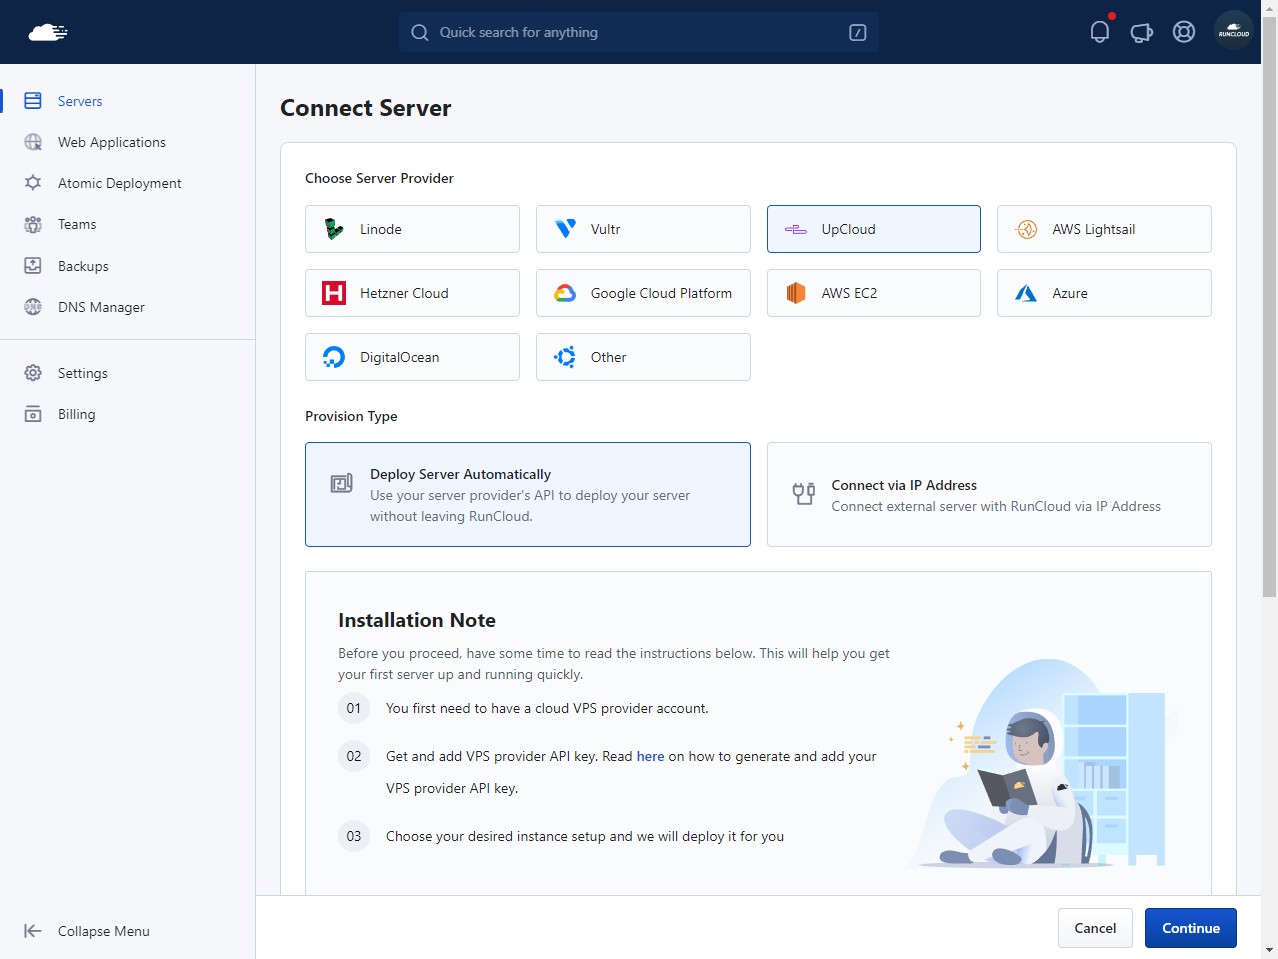Click the help lifebuoy icon

point(1184,32)
